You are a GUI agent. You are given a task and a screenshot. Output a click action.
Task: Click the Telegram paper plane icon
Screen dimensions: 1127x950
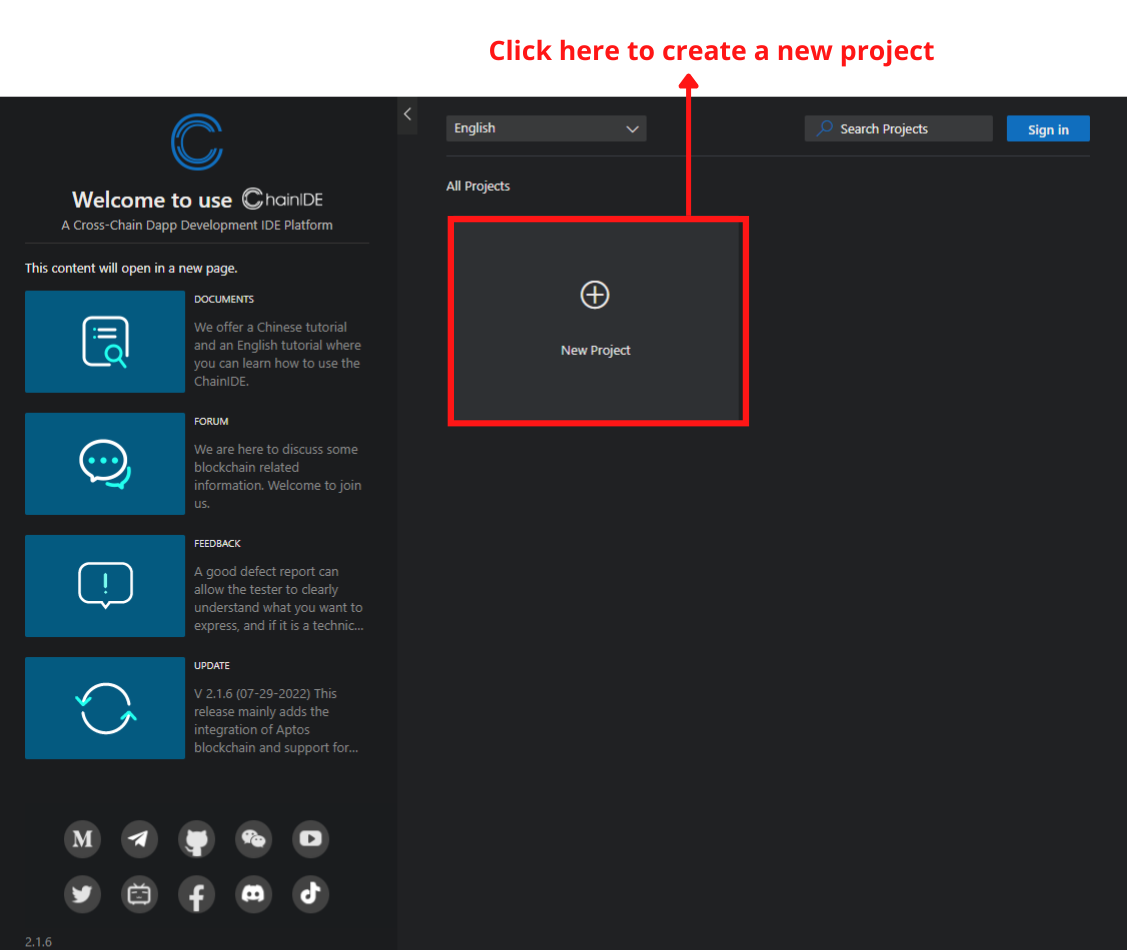(140, 839)
